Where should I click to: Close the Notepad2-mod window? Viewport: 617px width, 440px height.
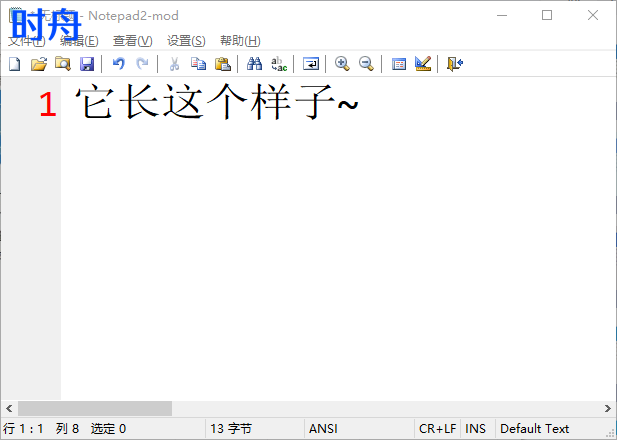593,15
